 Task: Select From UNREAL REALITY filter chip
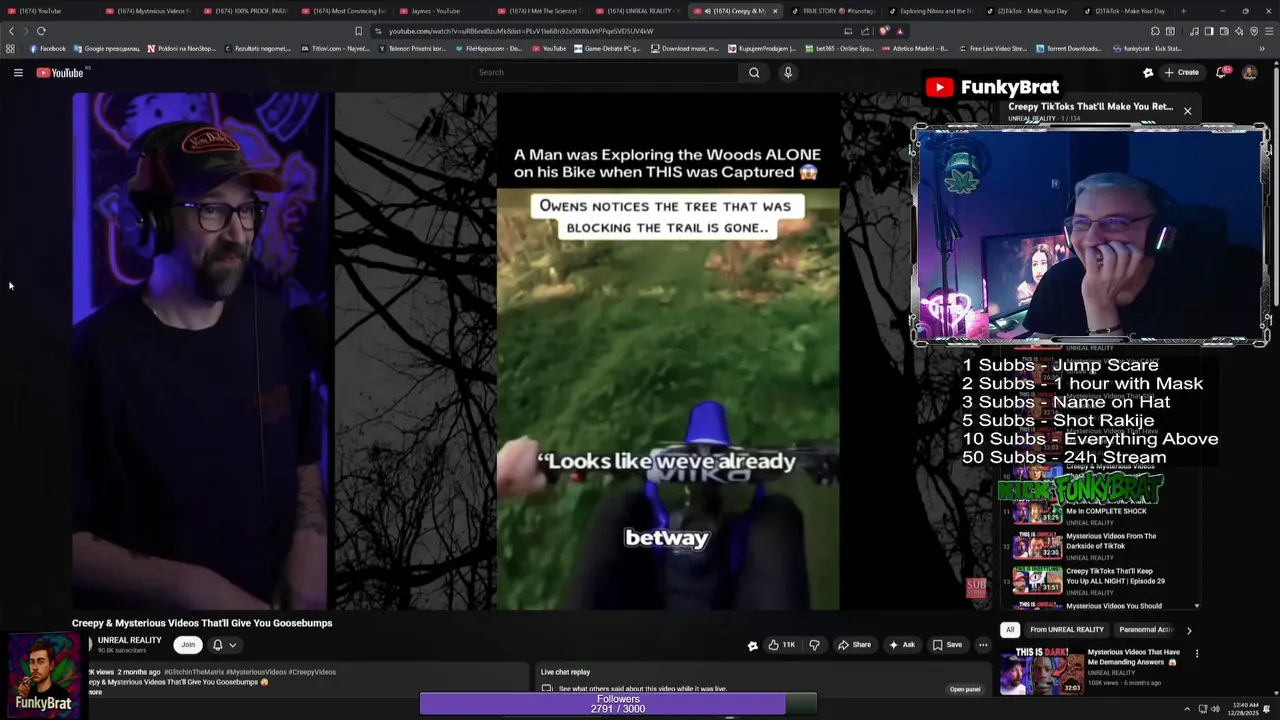1067,630
